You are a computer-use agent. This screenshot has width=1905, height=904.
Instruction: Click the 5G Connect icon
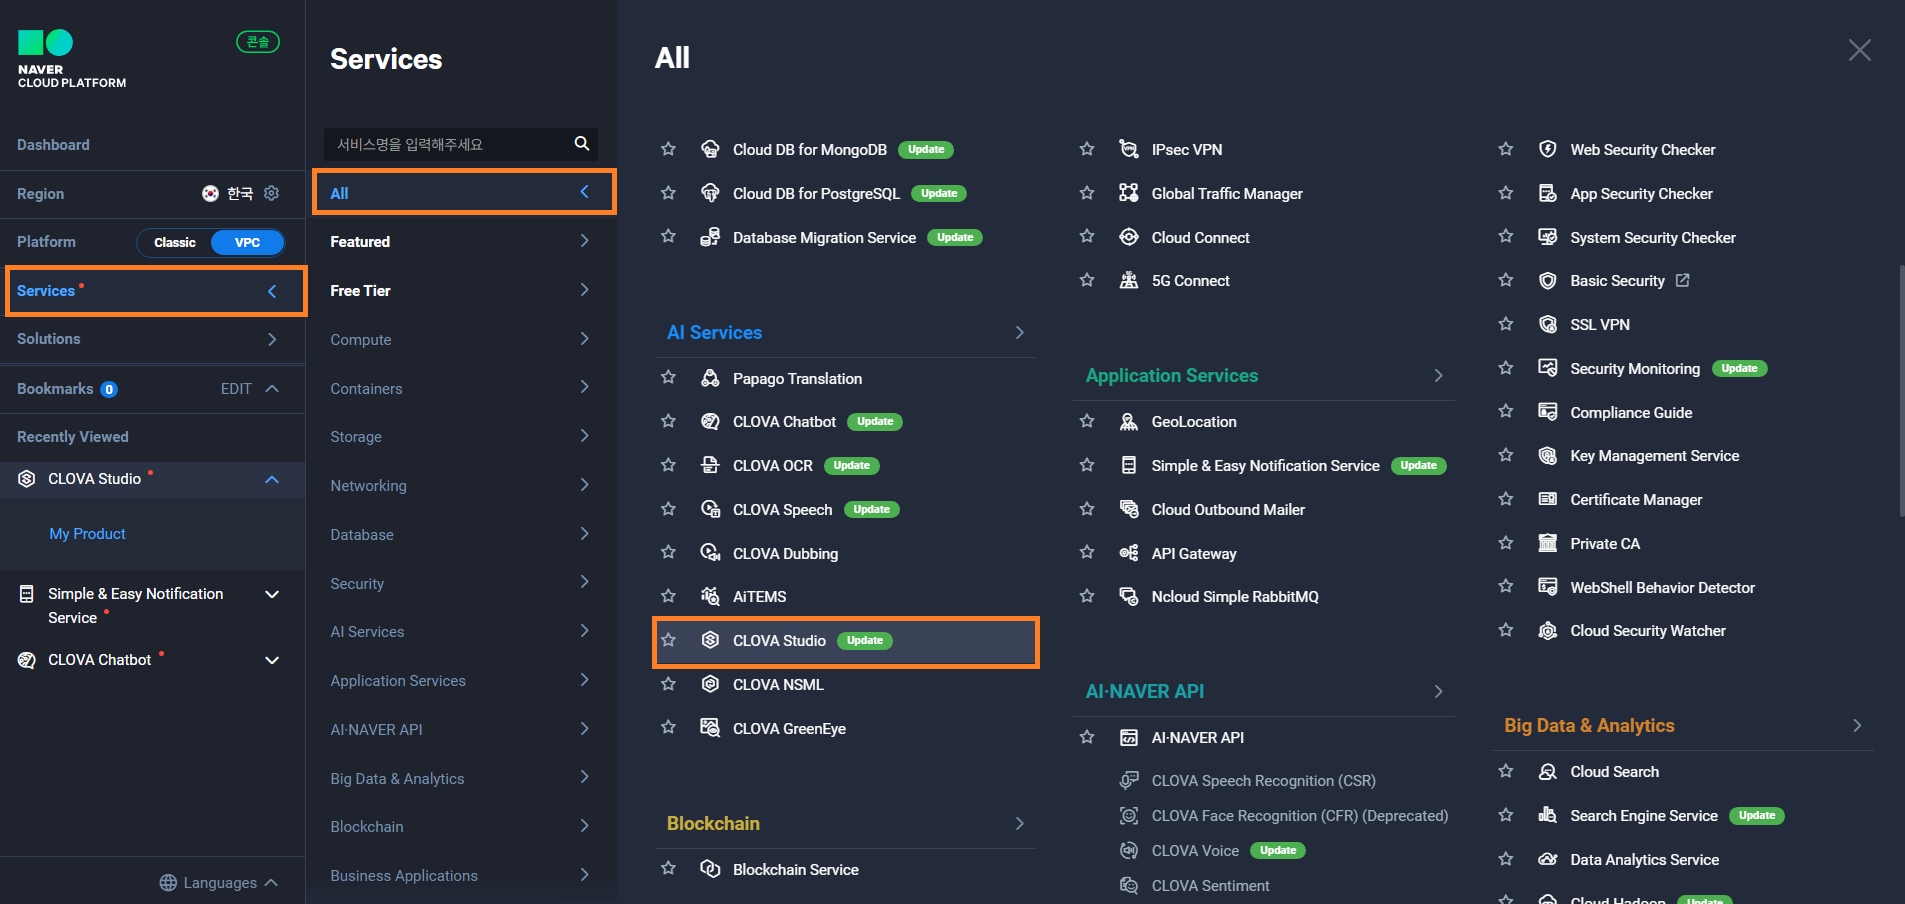pos(1129,280)
